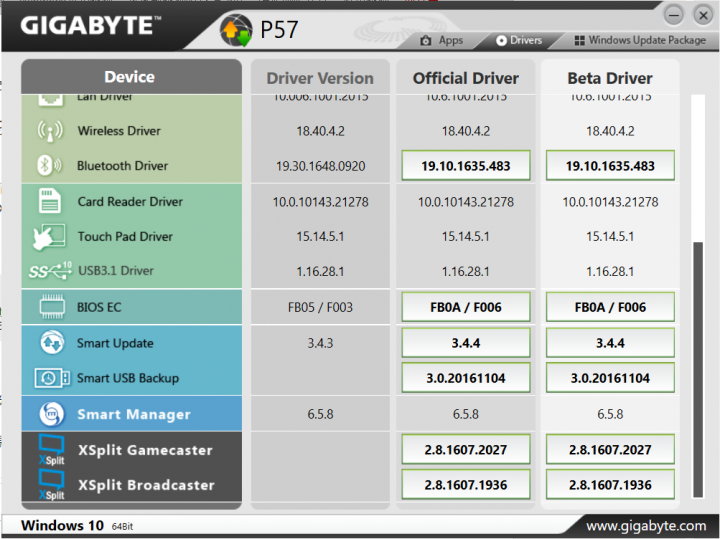The width and height of the screenshot is (720, 539).
Task: Click the vertical scrollbar thumb
Action: (698, 370)
